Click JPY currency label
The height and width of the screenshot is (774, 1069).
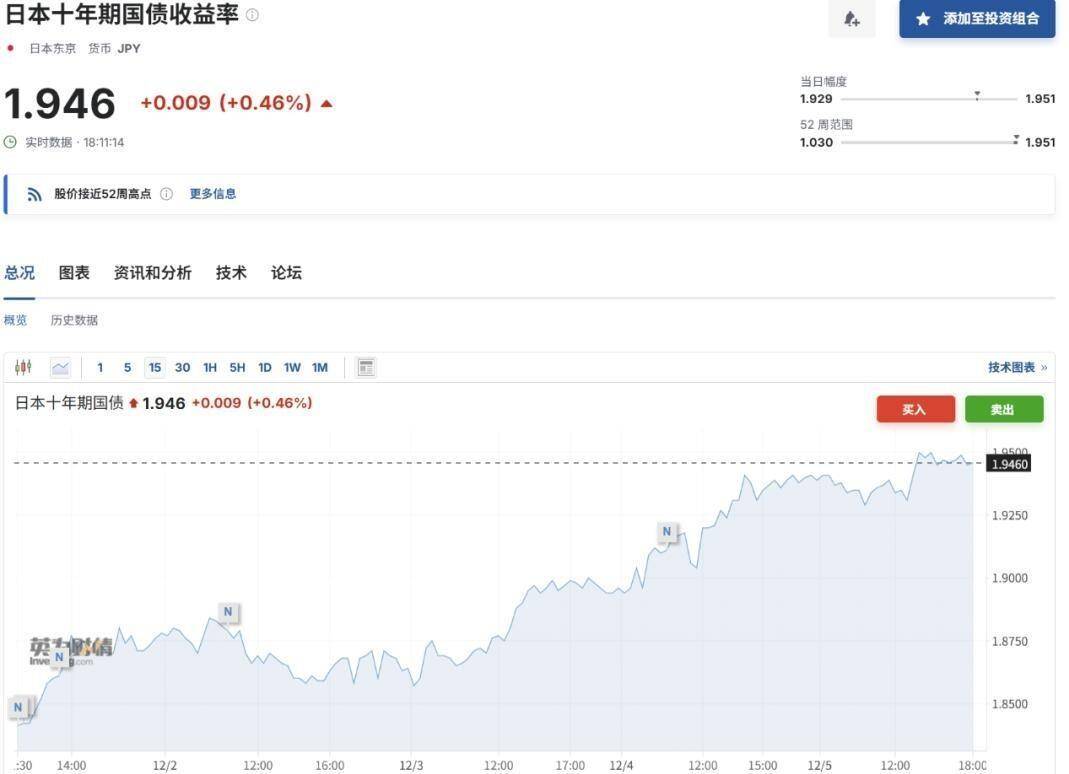tap(129, 48)
